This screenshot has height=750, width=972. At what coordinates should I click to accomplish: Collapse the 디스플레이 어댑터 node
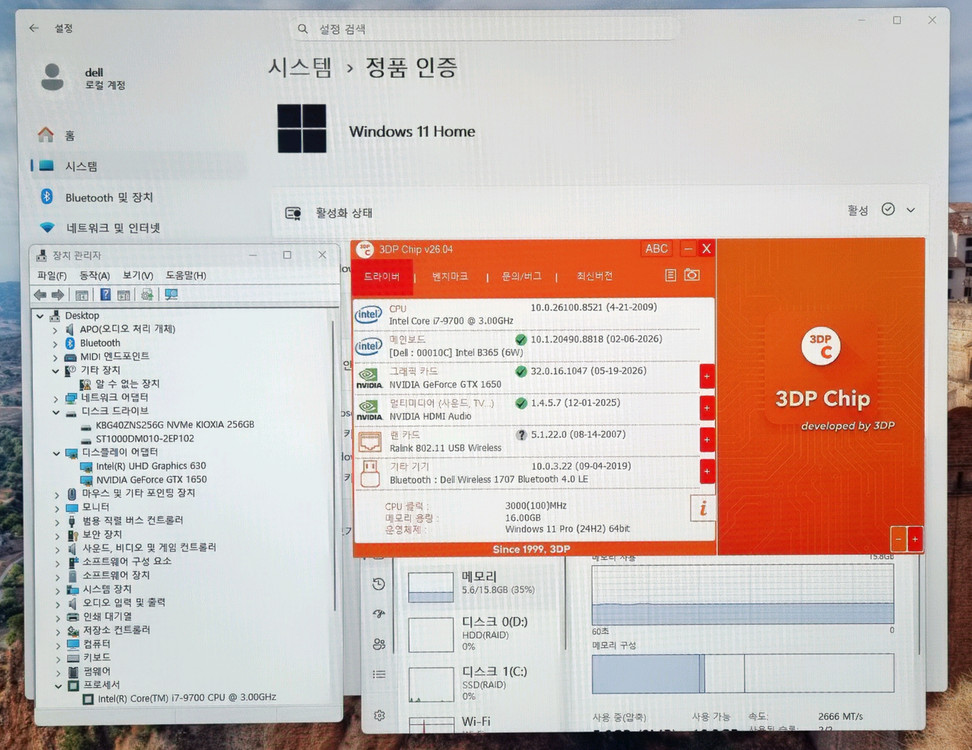(55, 452)
